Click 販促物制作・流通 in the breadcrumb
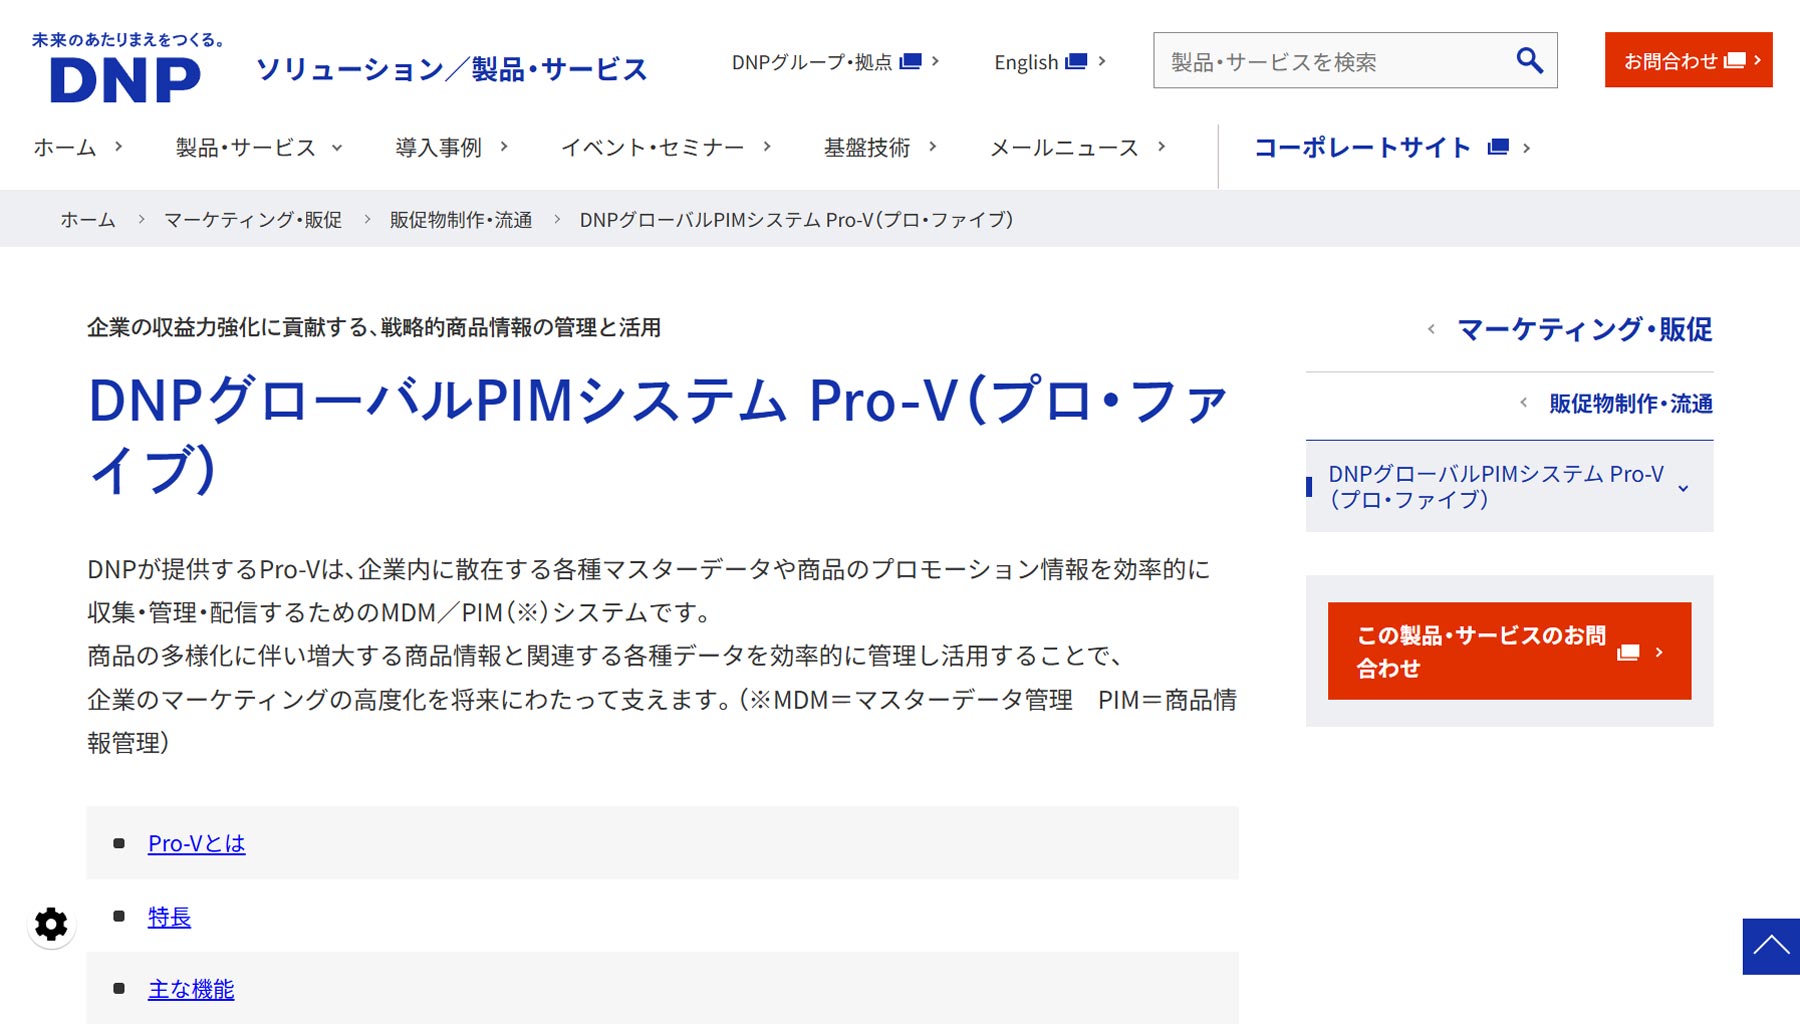Viewport: 1800px width, 1030px height. point(461,220)
